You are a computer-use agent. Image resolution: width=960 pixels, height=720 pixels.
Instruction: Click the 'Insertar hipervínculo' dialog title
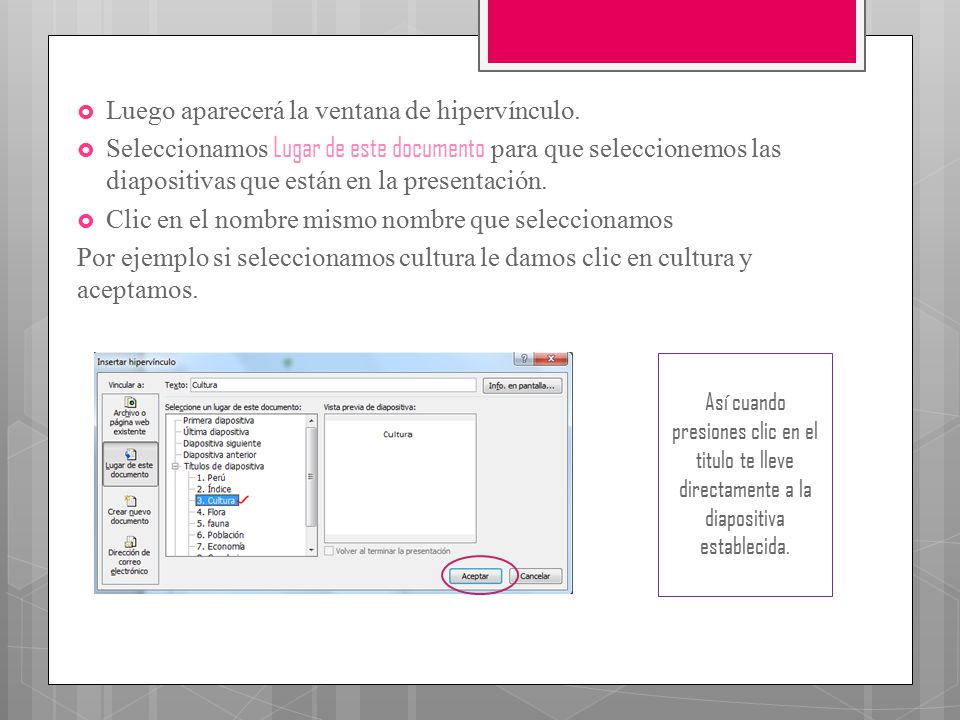[x=136, y=362]
